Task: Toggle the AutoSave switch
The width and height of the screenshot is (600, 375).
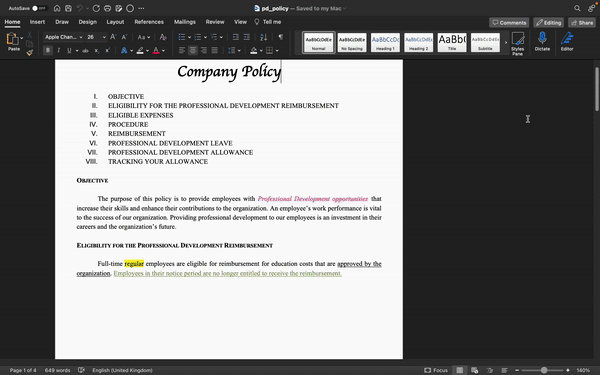Action: pos(39,8)
